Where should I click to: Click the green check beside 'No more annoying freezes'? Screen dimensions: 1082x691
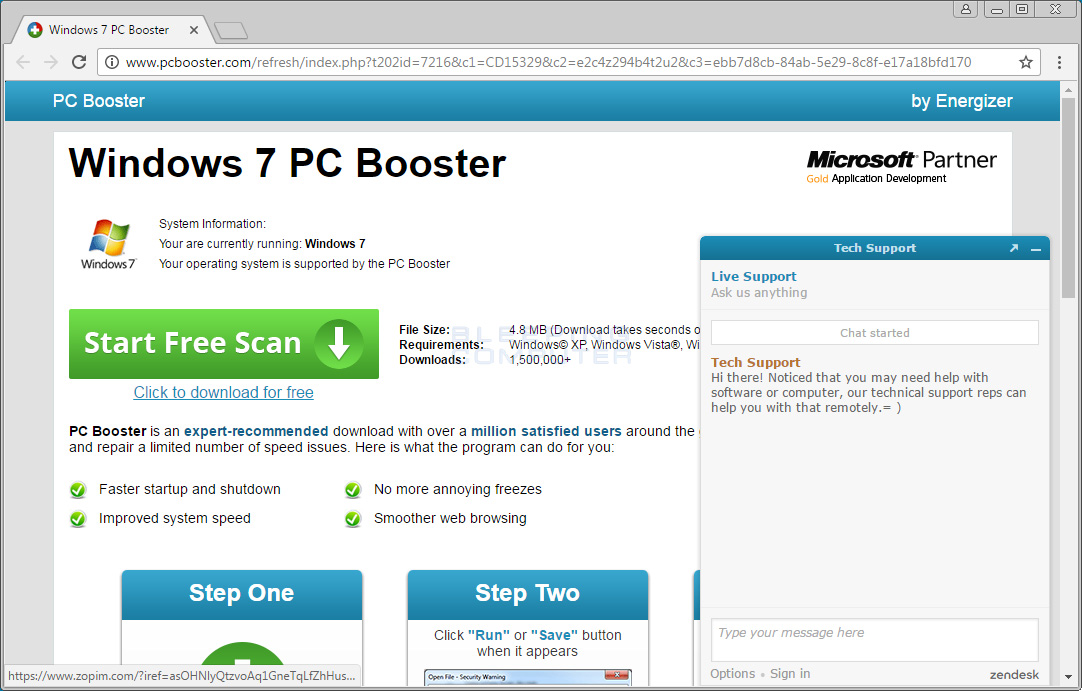pos(353,490)
